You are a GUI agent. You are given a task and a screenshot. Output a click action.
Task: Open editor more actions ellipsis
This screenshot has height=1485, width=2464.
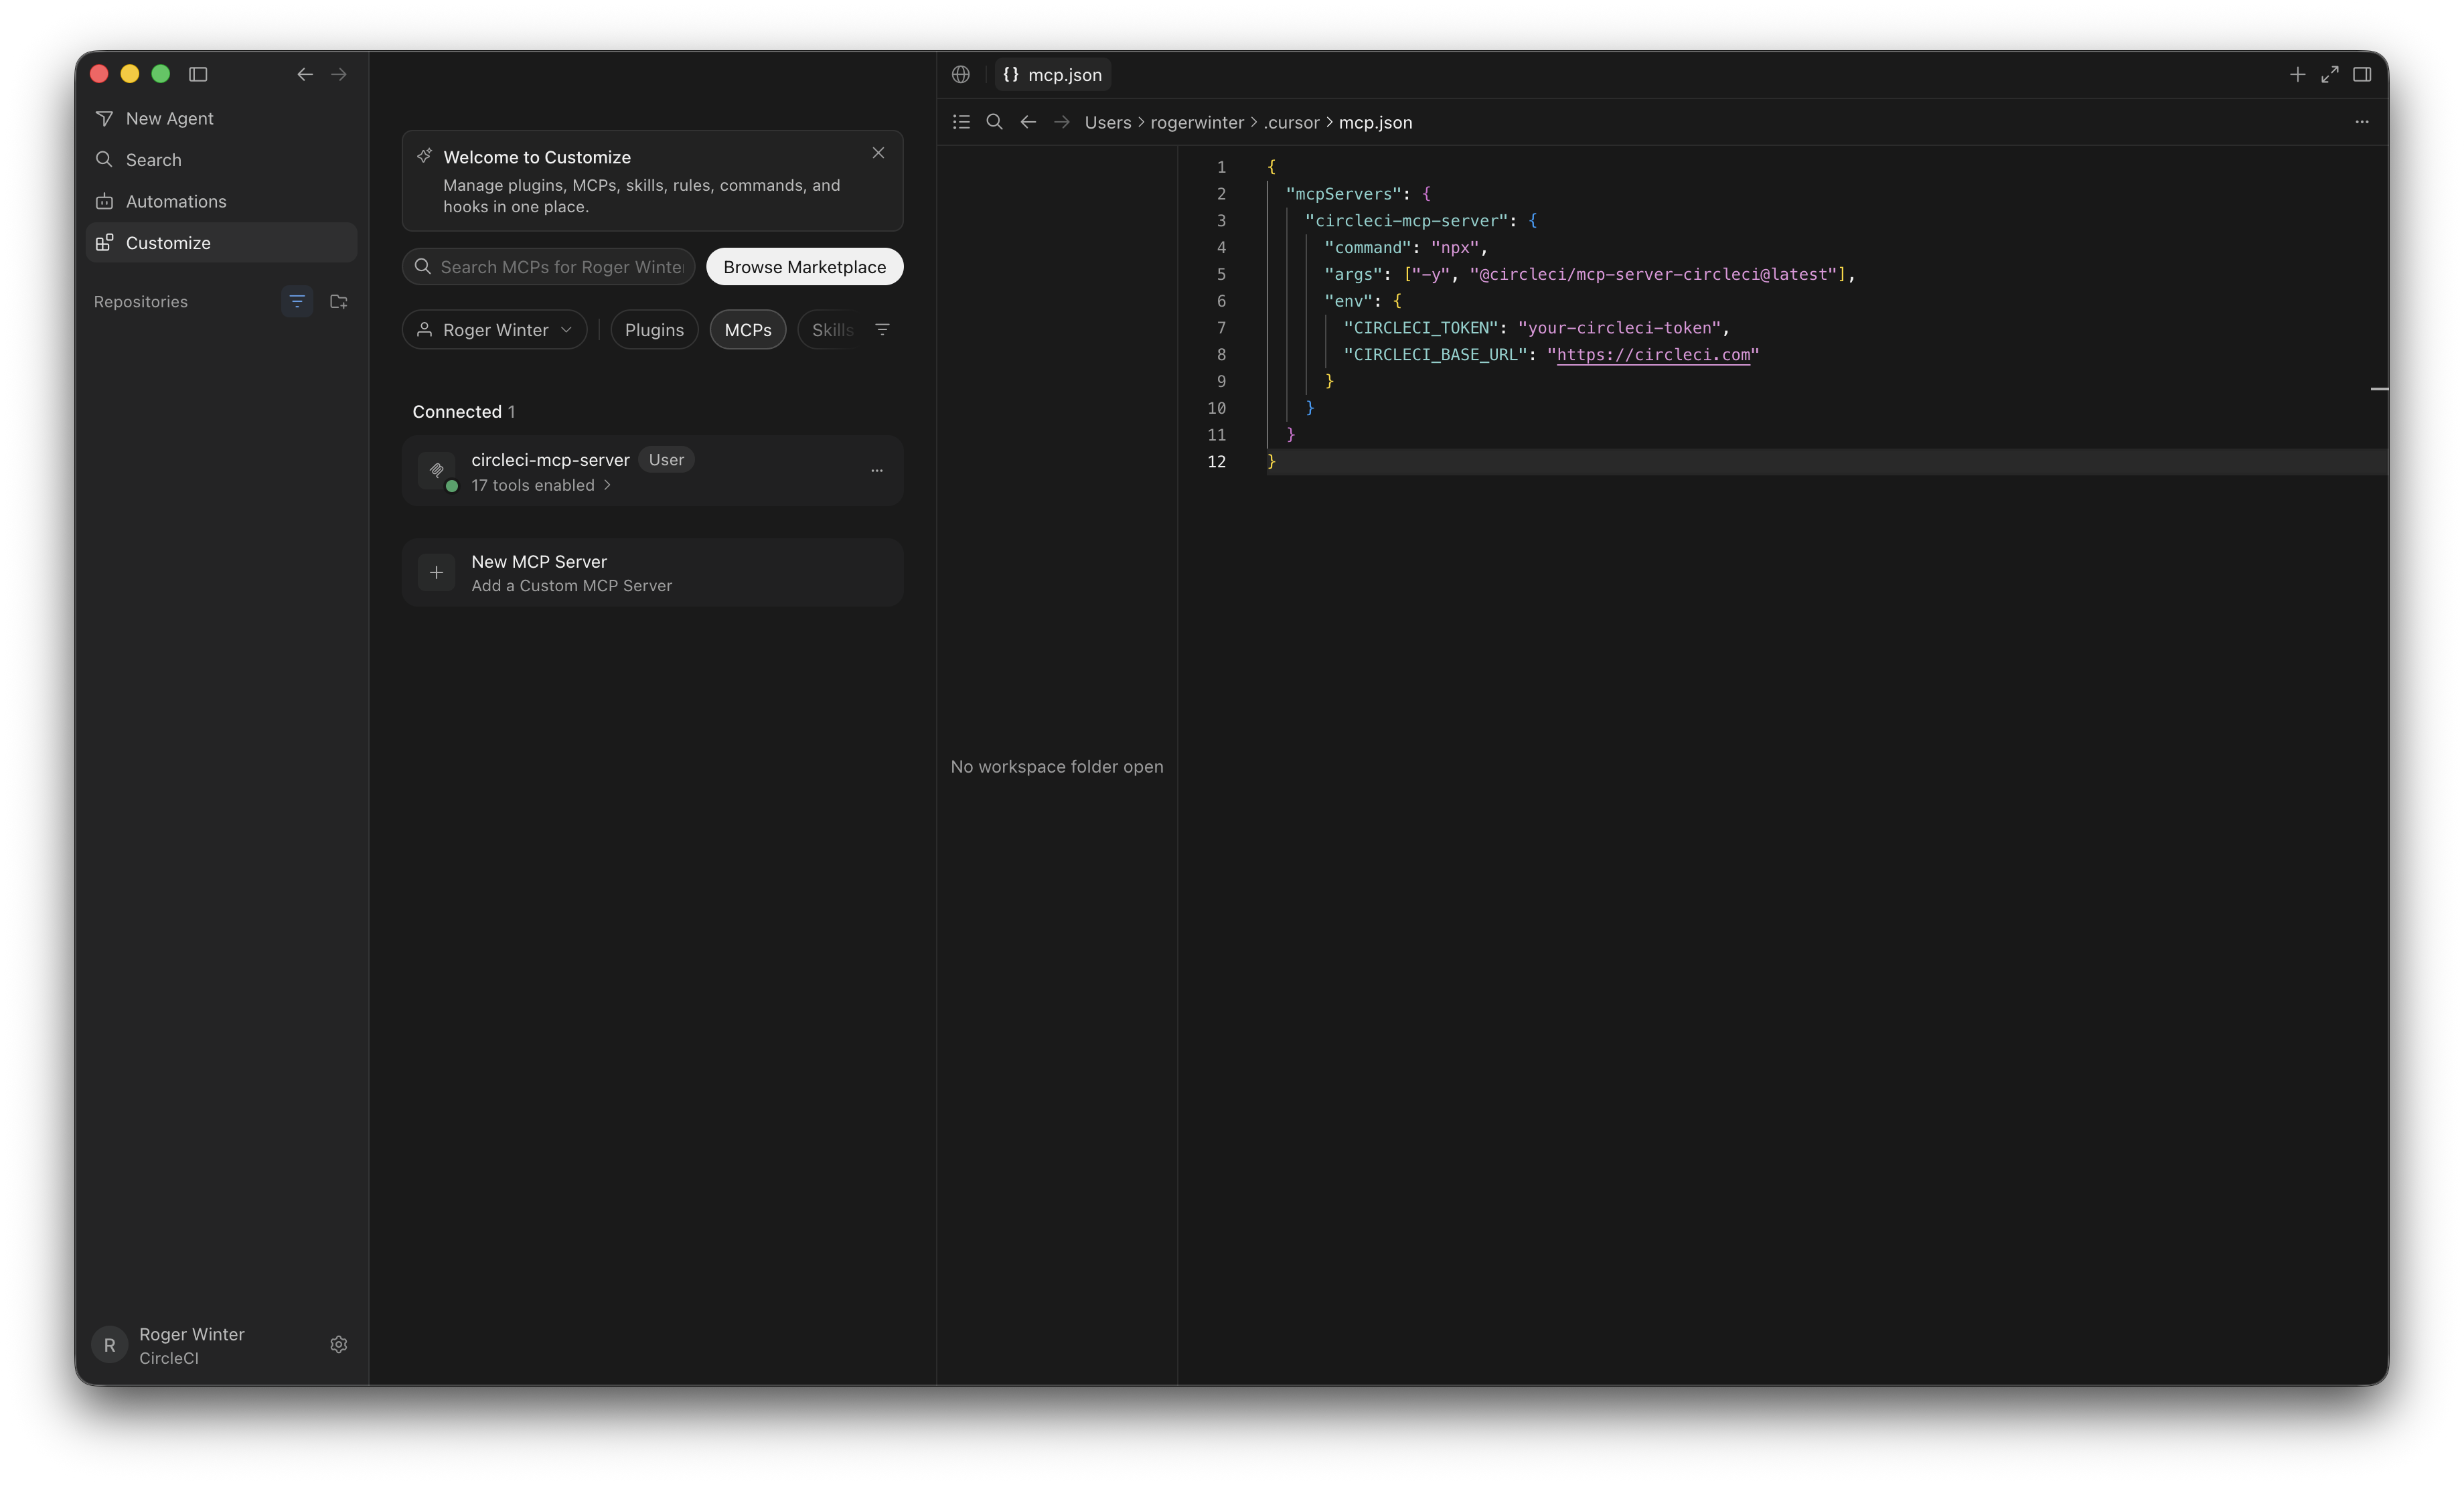pyautogui.click(x=2362, y=122)
